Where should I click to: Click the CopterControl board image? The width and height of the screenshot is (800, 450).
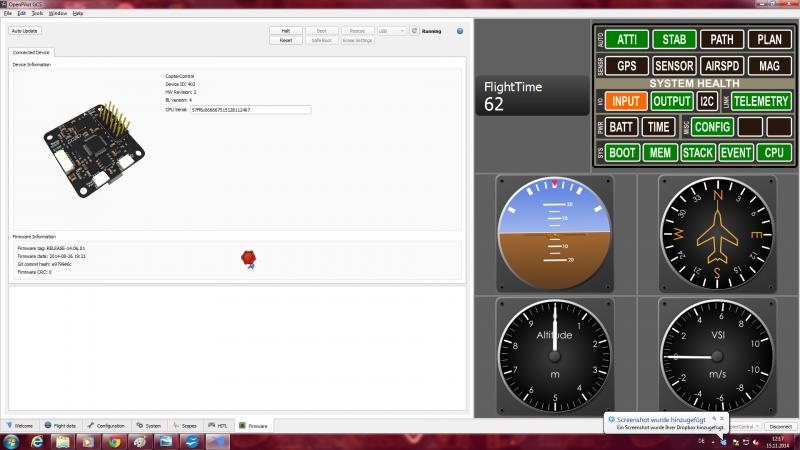click(95, 149)
